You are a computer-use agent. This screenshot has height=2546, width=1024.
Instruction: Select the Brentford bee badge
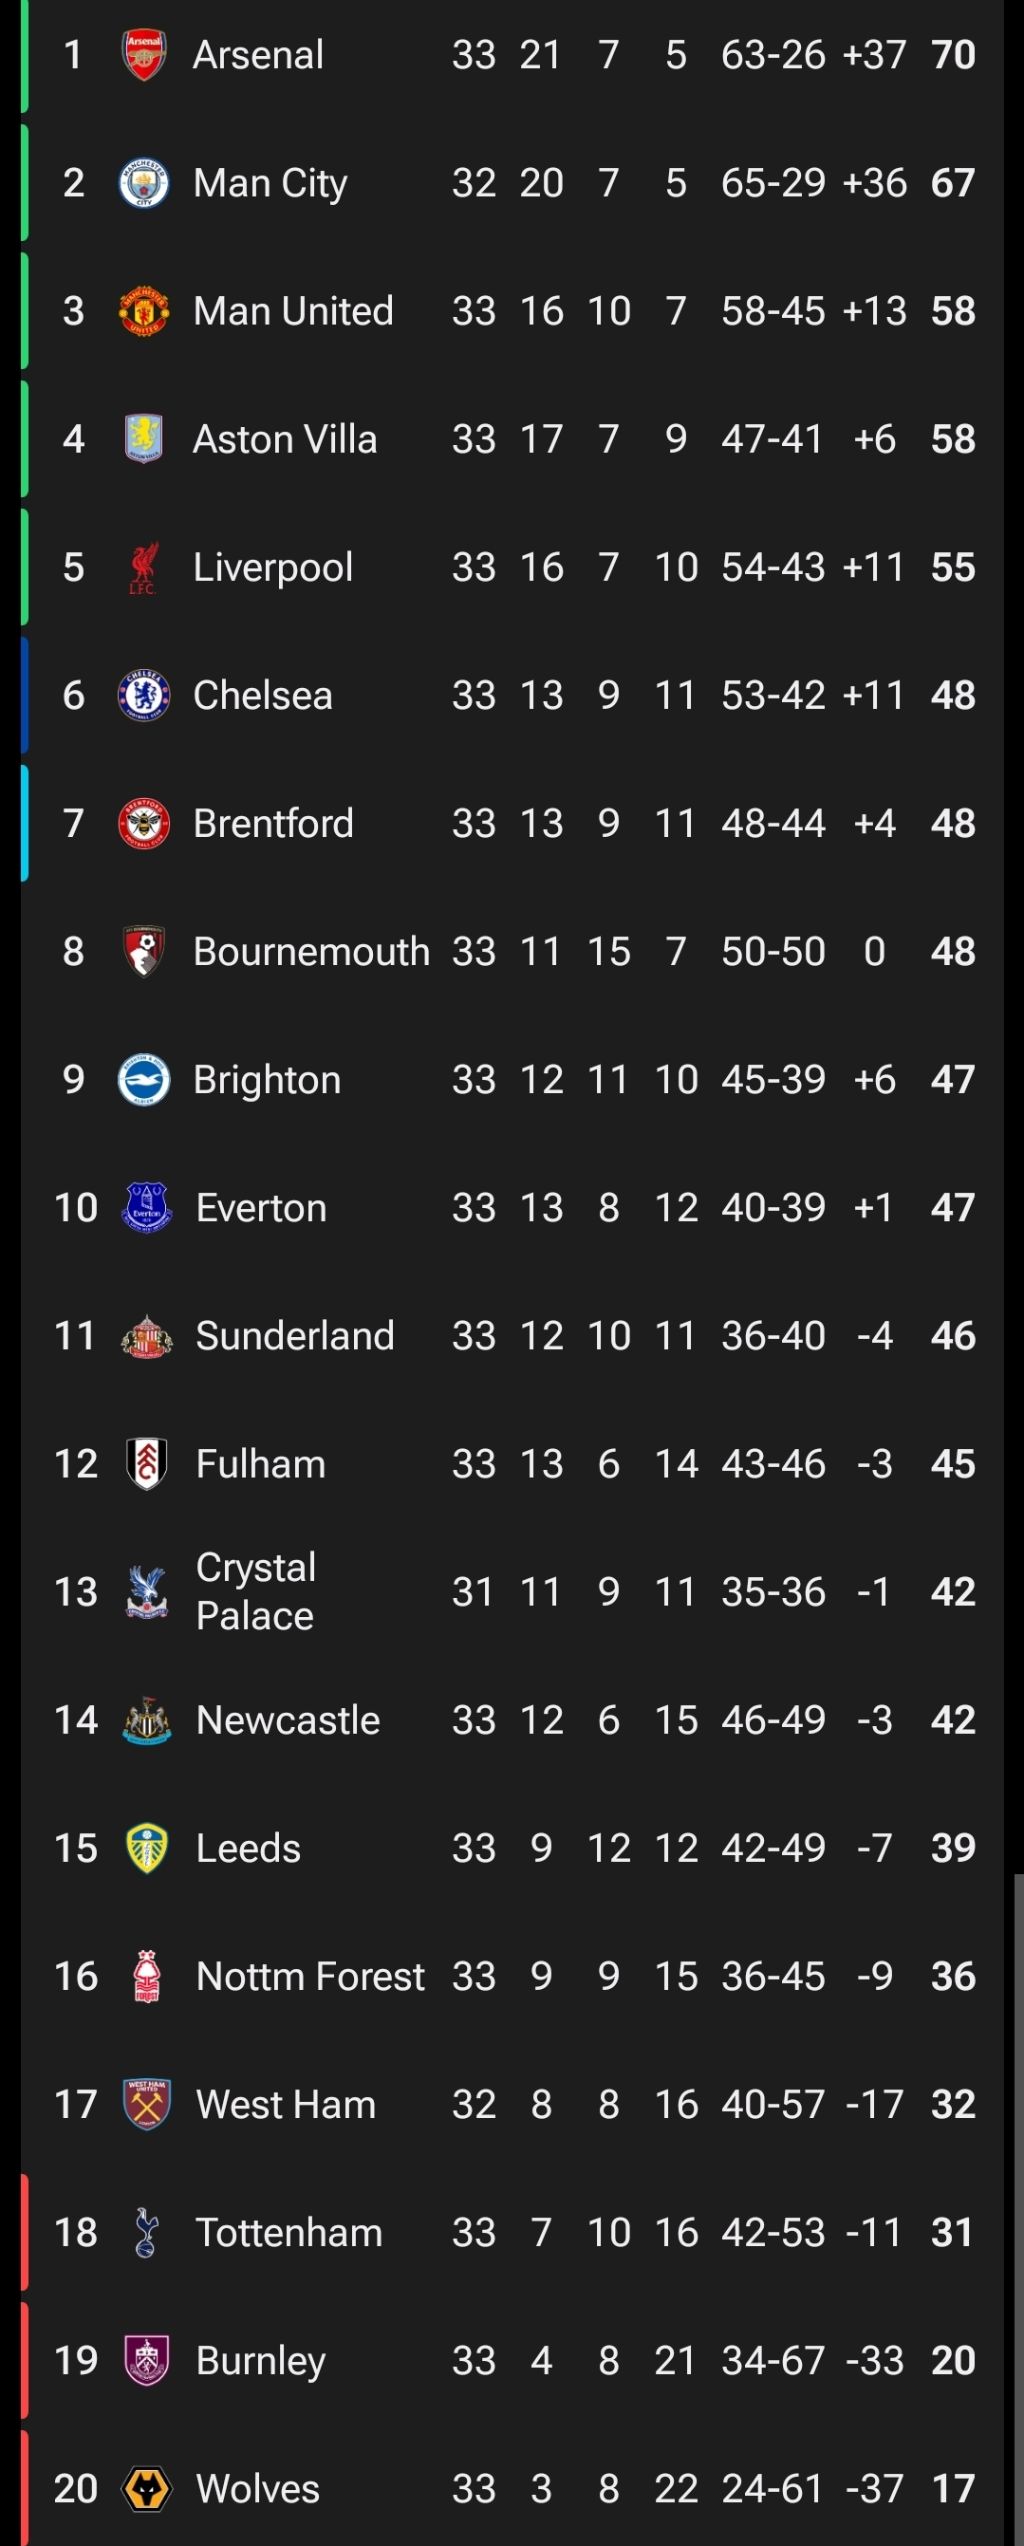(144, 823)
